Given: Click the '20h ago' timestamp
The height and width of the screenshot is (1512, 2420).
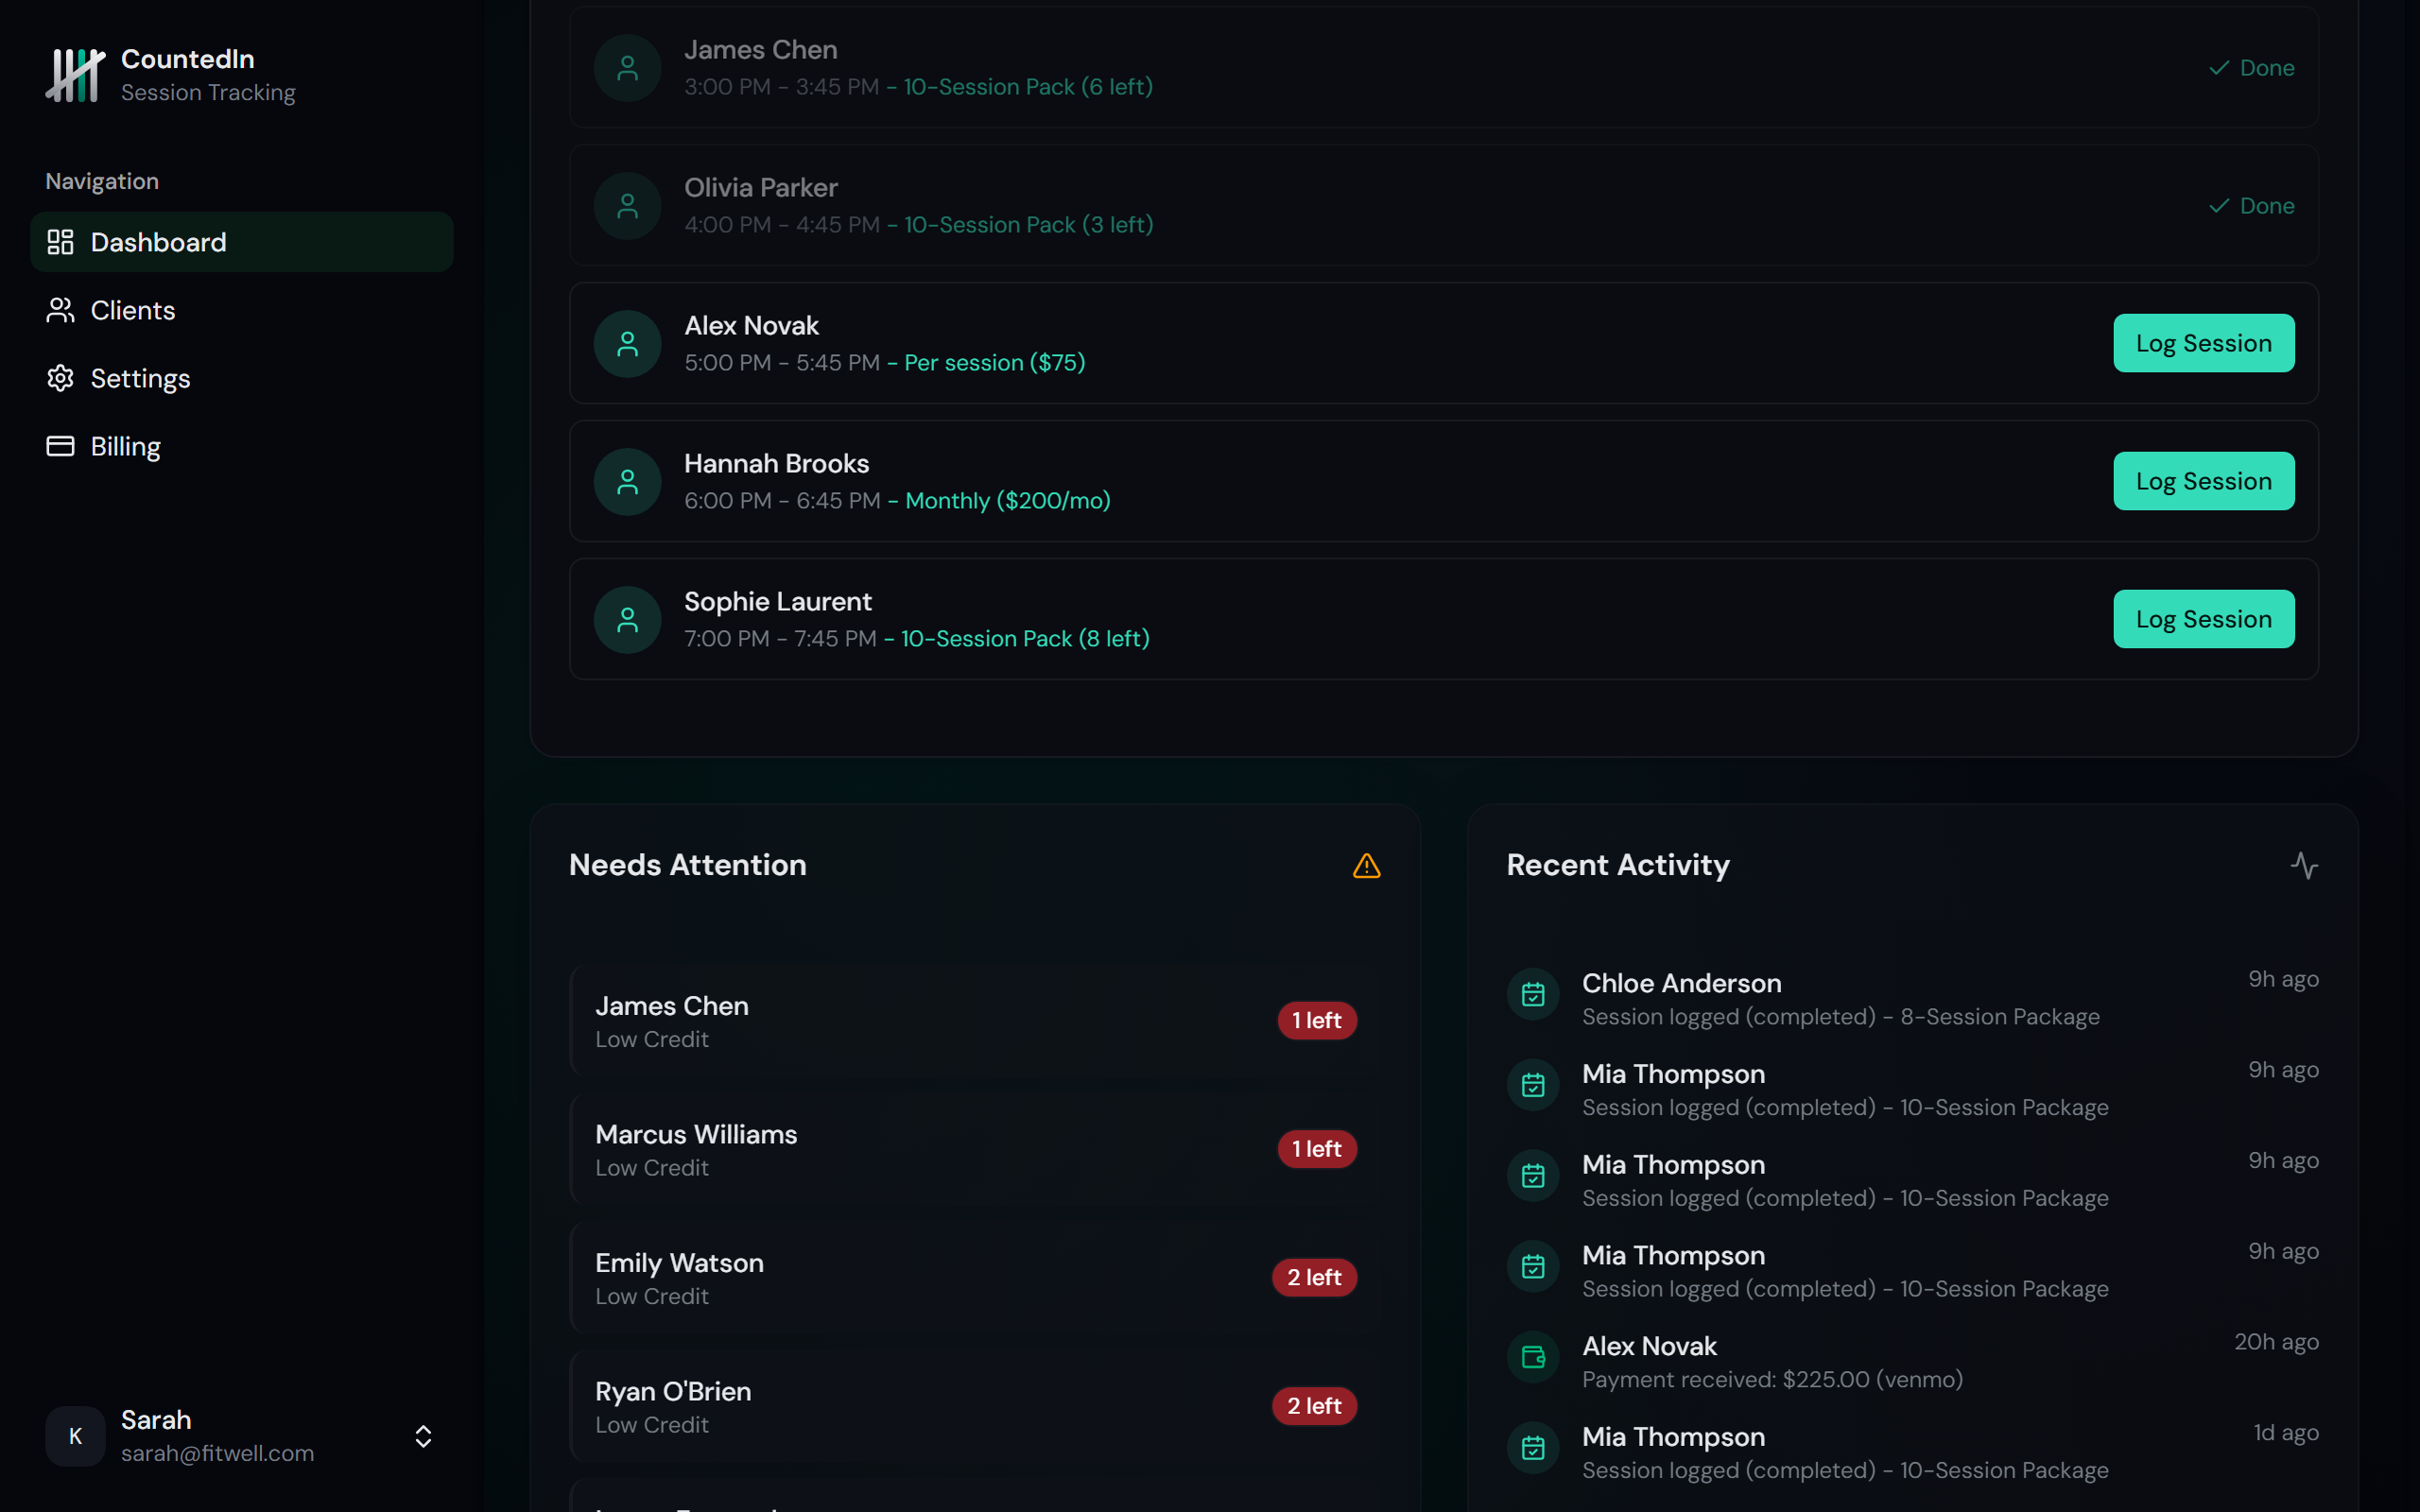Looking at the screenshot, I should pos(2276,1342).
